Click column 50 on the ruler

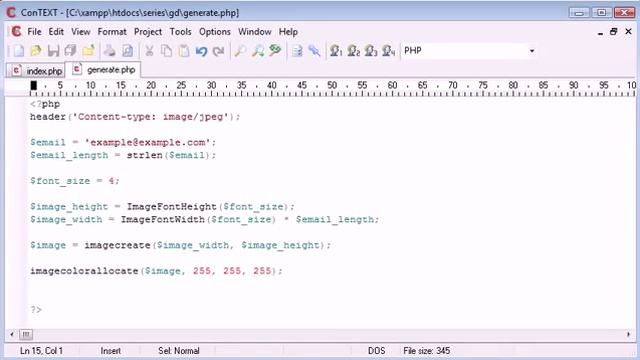coord(332,85)
